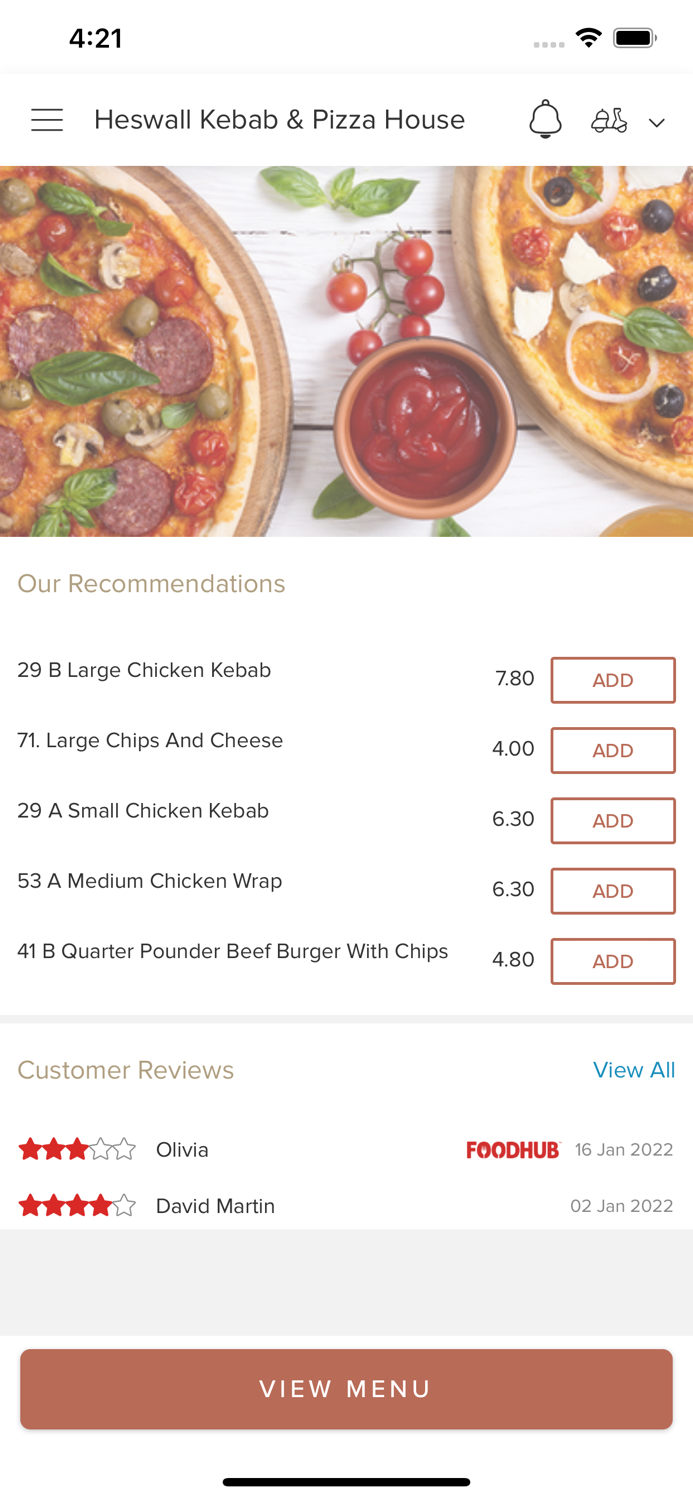Image resolution: width=693 pixels, height=1500 pixels.
Task: Tap the VIEW MENU button
Action: [346, 1388]
